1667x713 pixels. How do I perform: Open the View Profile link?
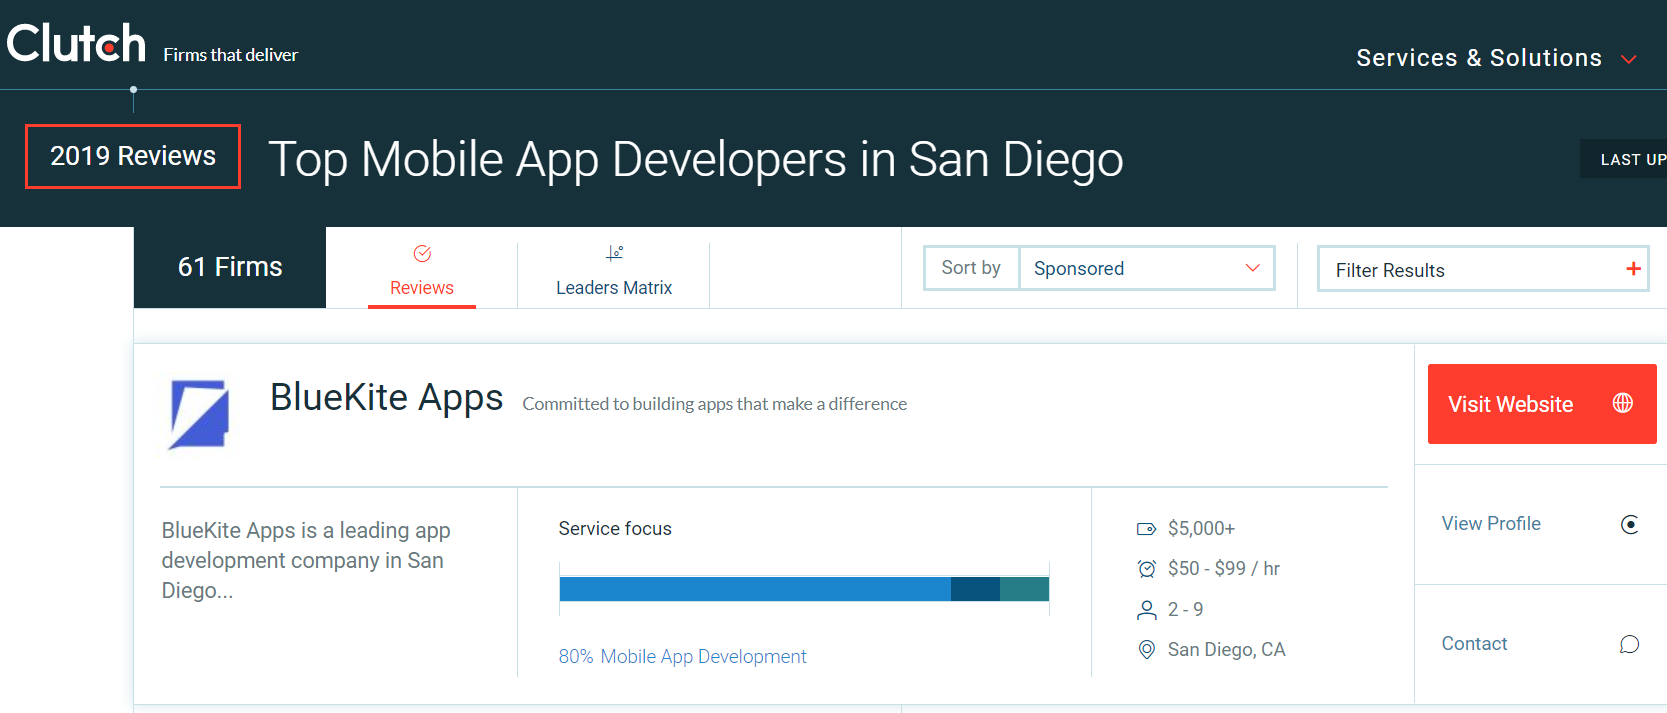(x=1491, y=524)
